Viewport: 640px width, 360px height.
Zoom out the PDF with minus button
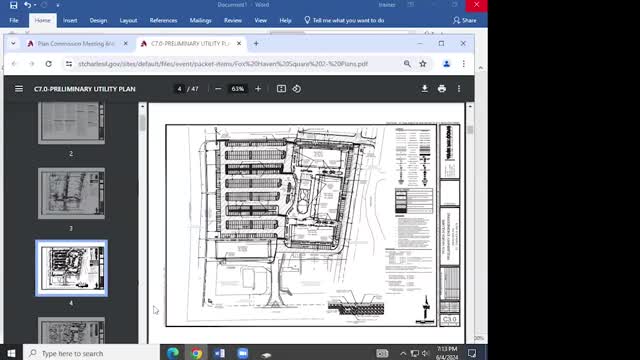coord(218,89)
